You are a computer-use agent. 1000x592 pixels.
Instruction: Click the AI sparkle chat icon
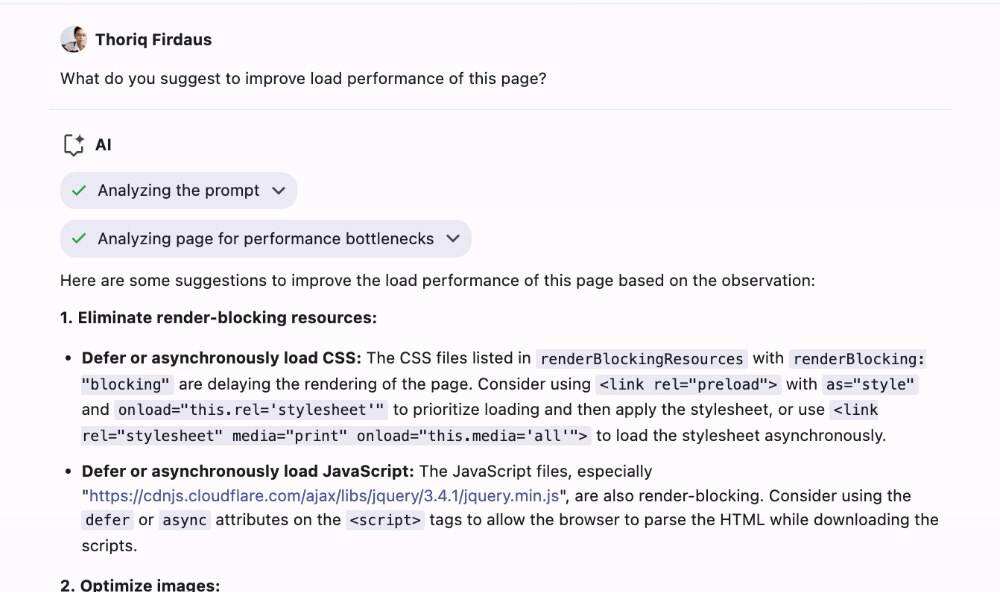73,145
